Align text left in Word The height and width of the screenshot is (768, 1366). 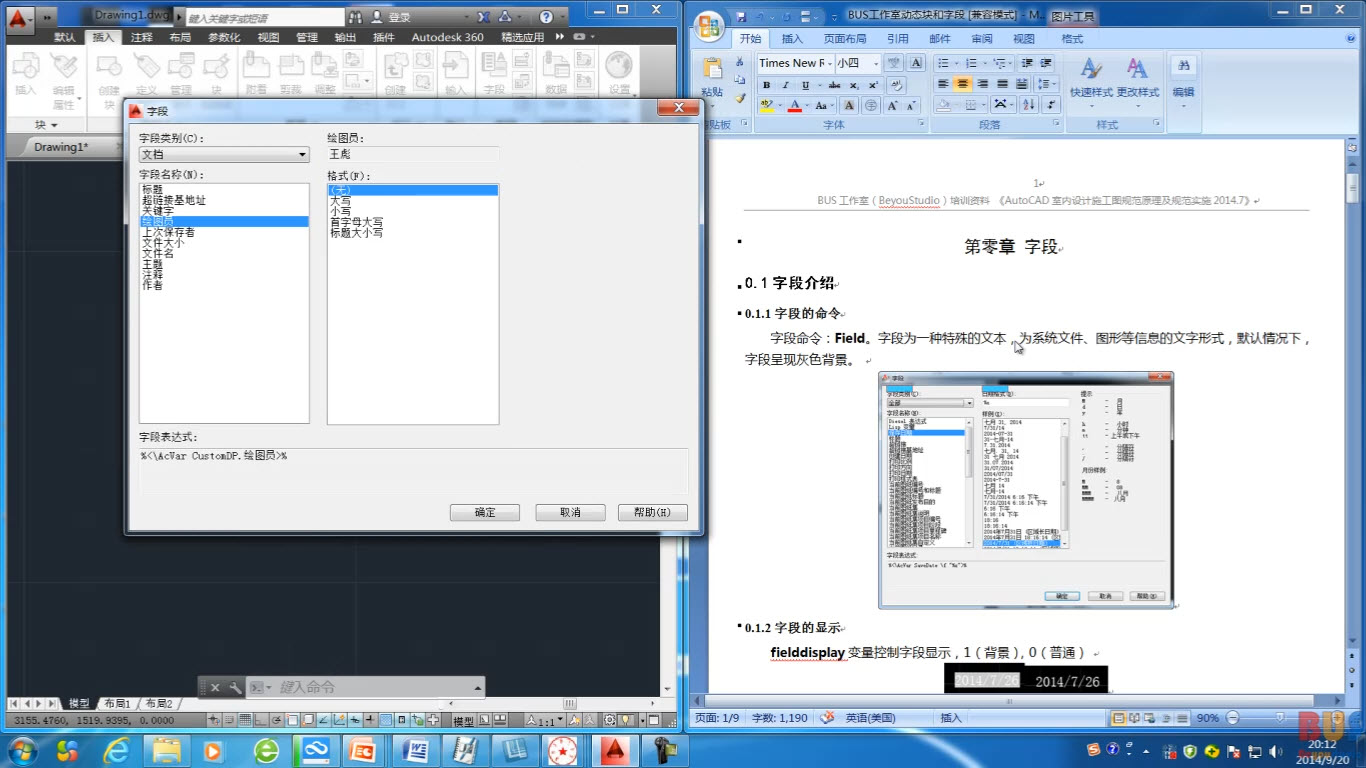pyautogui.click(x=943, y=84)
